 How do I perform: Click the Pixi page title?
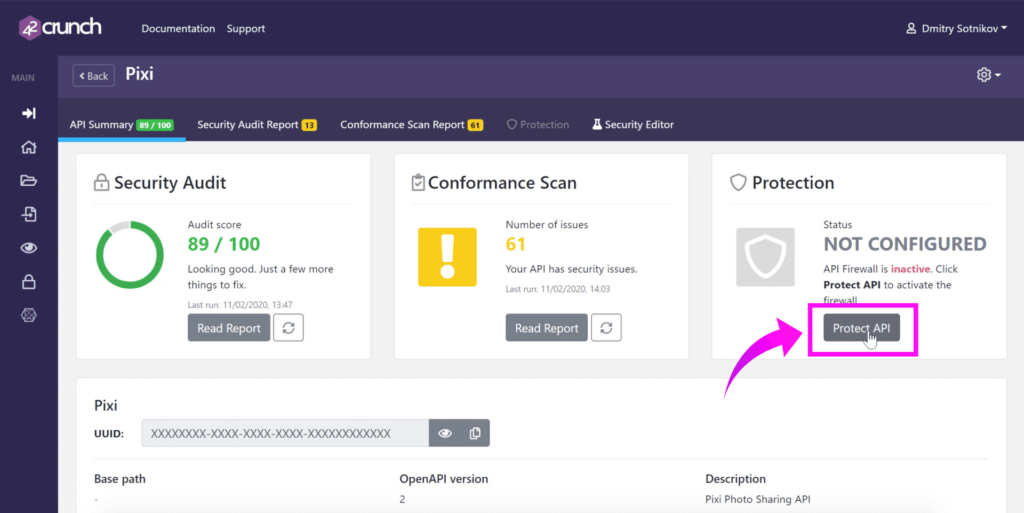139,74
